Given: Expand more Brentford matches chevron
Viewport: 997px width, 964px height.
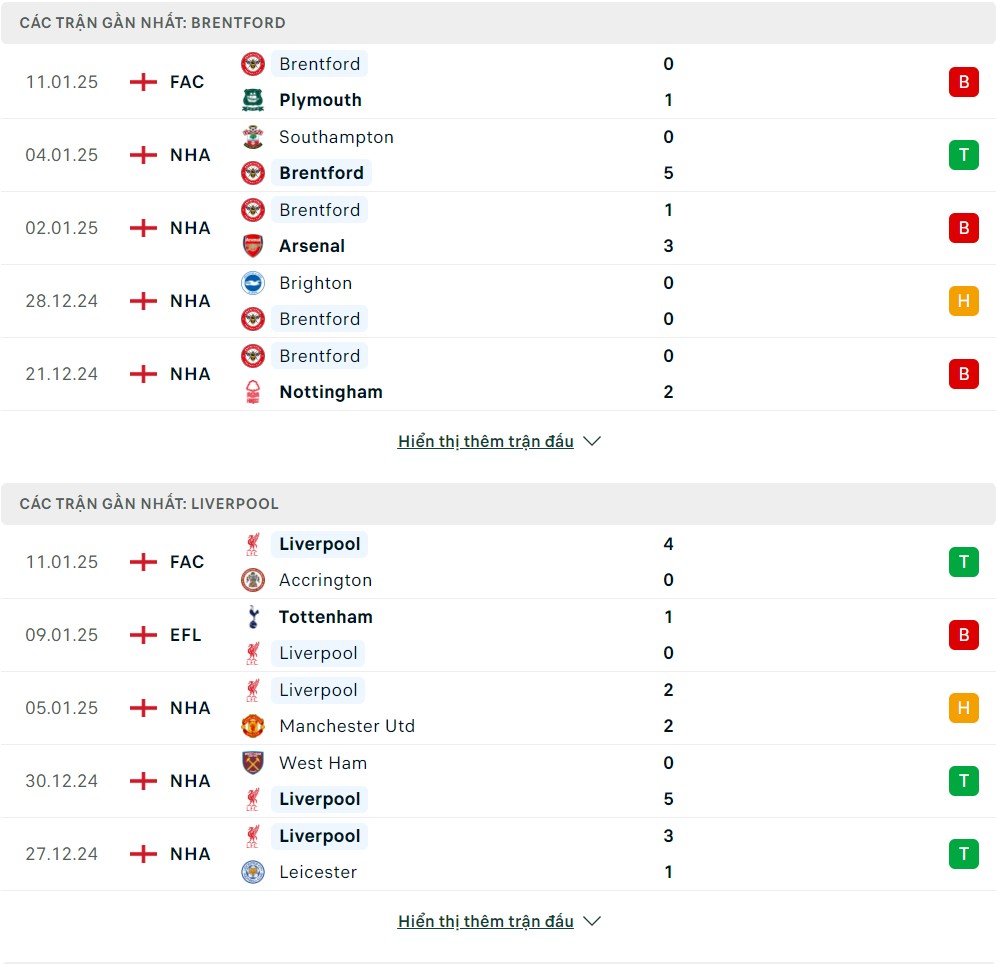Looking at the screenshot, I should pos(592,441).
